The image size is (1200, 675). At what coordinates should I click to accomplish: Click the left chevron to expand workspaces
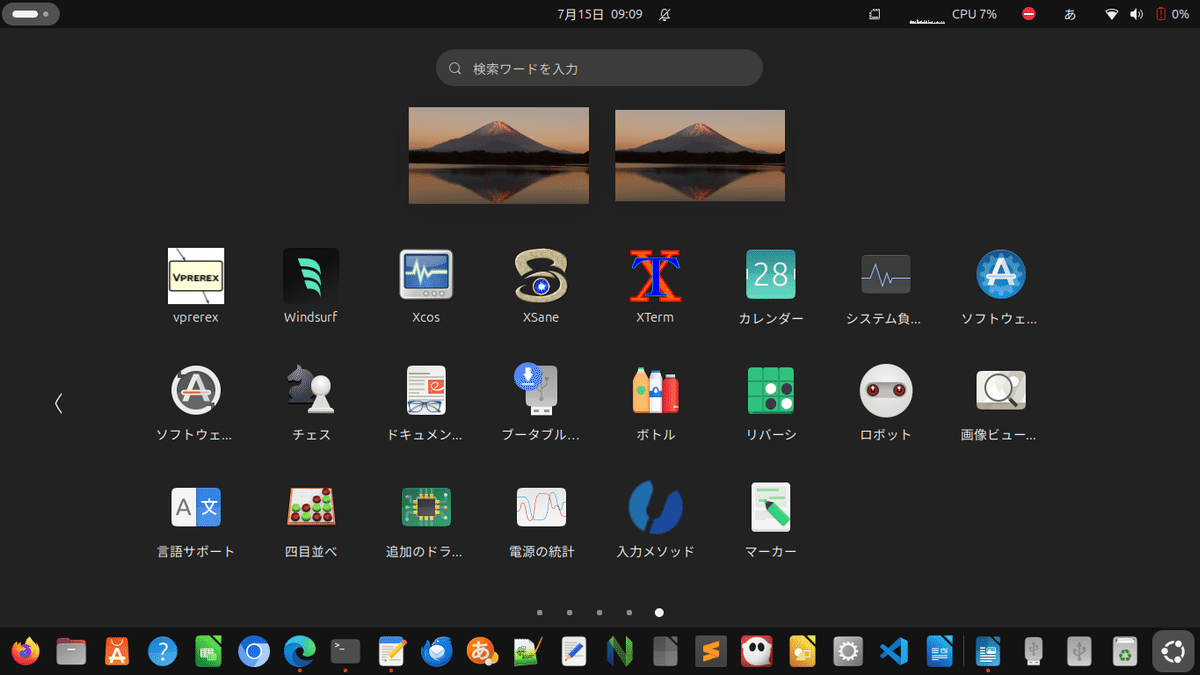click(x=58, y=403)
